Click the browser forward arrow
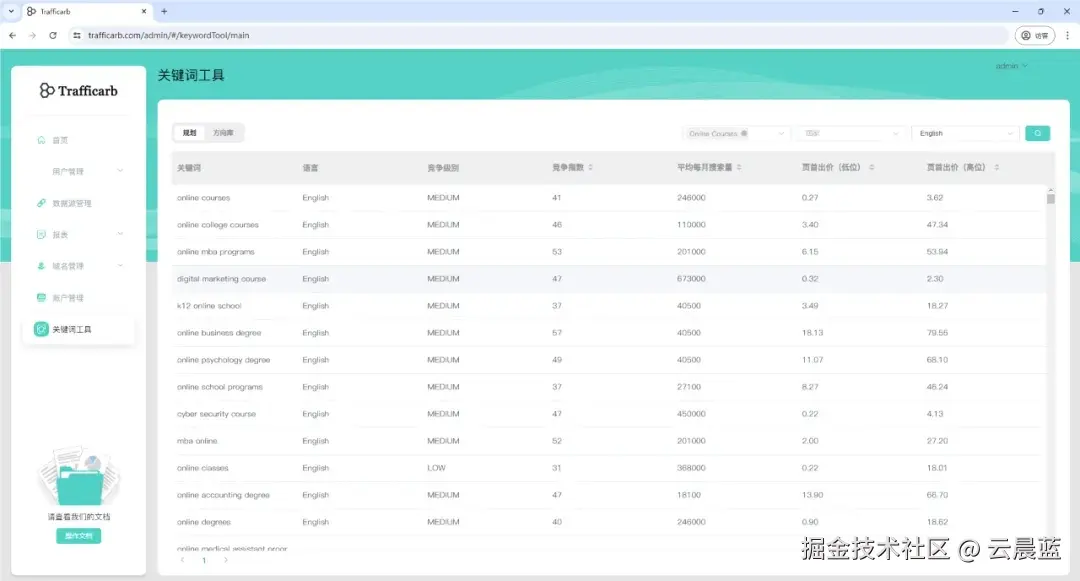 (x=32, y=35)
